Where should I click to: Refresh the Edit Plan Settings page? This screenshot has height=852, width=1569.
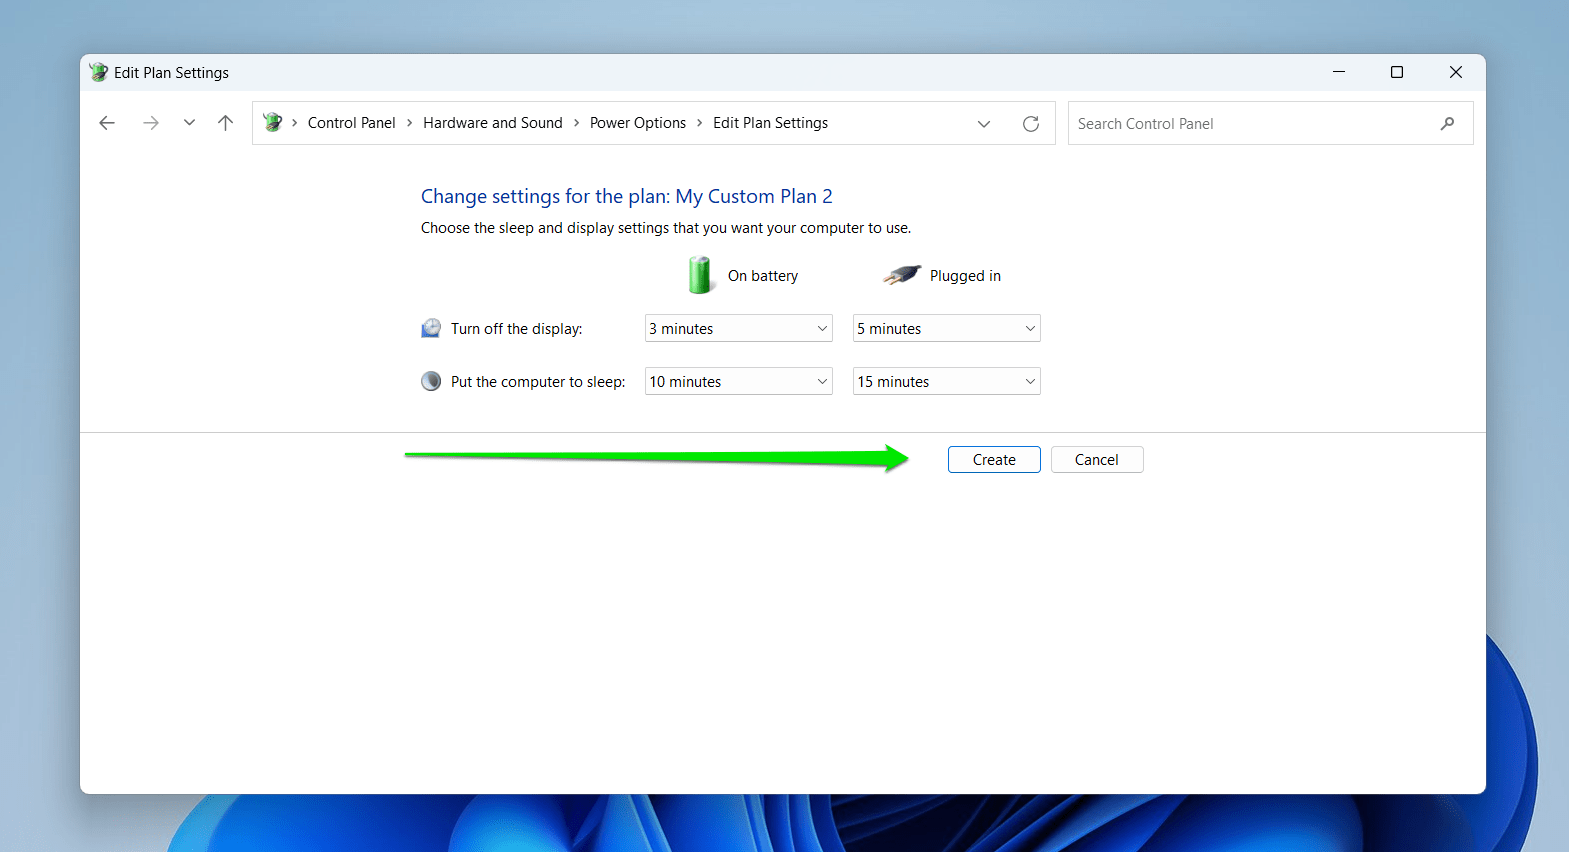point(1031,124)
